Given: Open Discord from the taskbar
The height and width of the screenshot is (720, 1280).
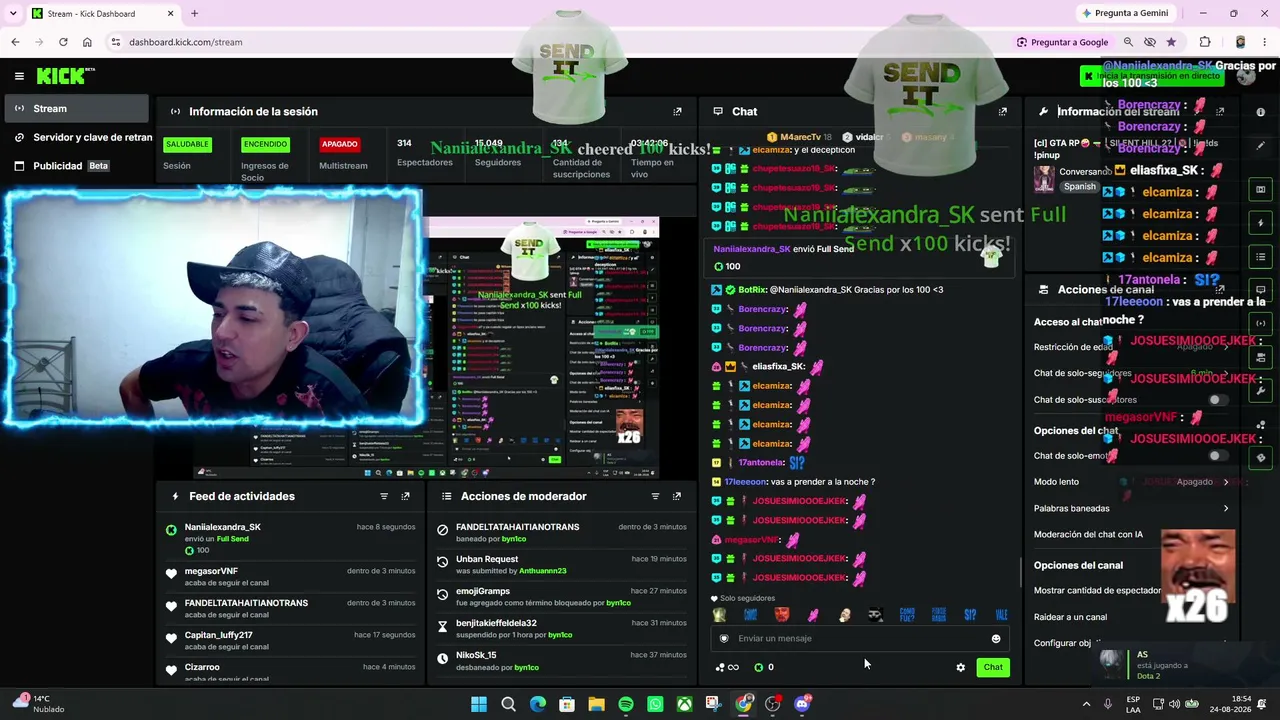Looking at the screenshot, I should (802, 704).
